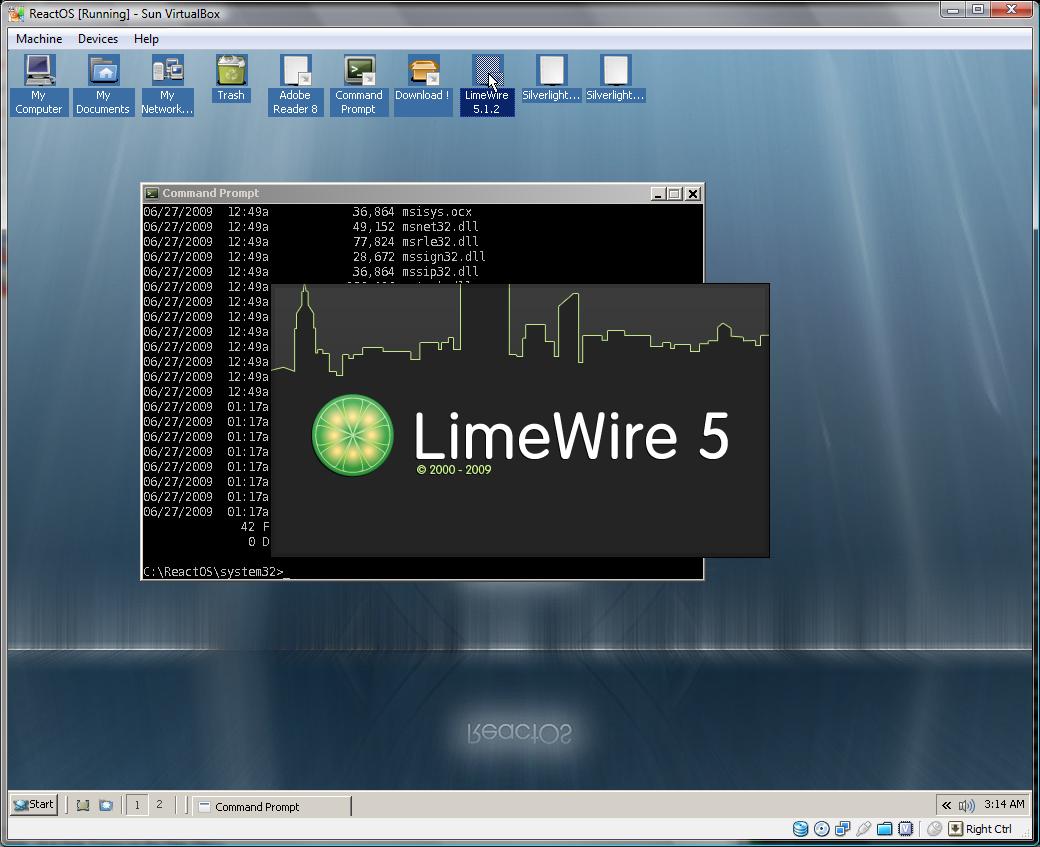This screenshot has width=1040, height=847.
Task: Click the LimeWire 5 splash screen
Action: pyautogui.click(x=521, y=421)
